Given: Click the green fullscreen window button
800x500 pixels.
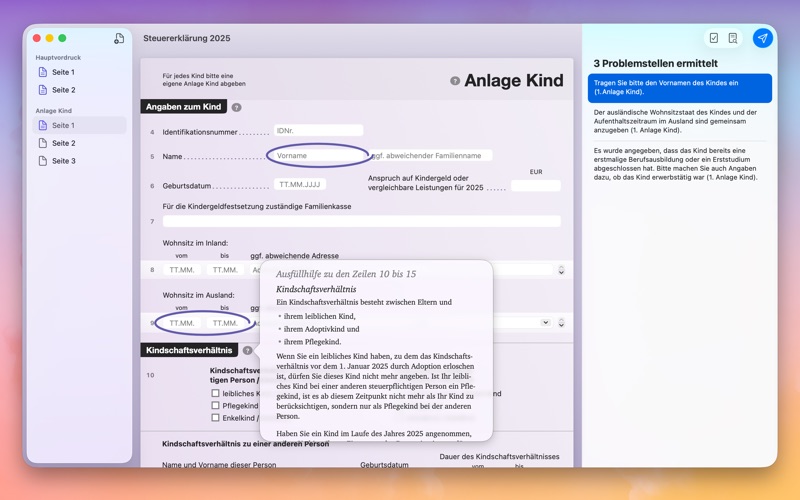Looking at the screenshot, I should coord(62,38).
